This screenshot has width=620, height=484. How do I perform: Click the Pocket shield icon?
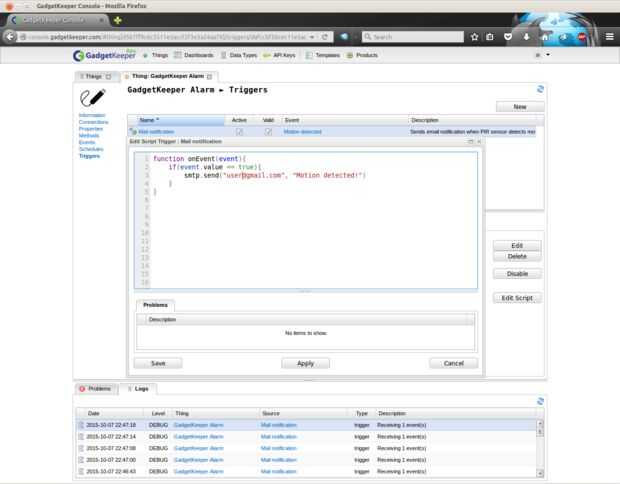point(508,37)
